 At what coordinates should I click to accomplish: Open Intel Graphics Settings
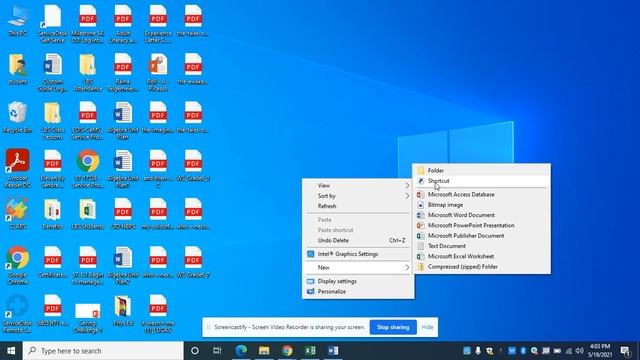click(x=358, y=254)
